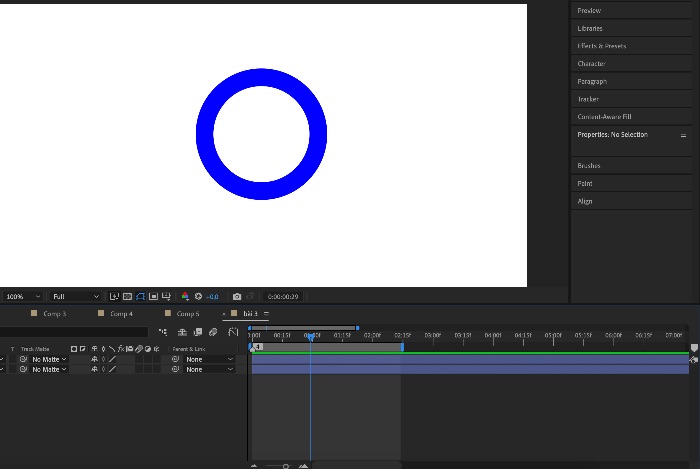Toggle first layer's Quality switch

coord(112,359)
